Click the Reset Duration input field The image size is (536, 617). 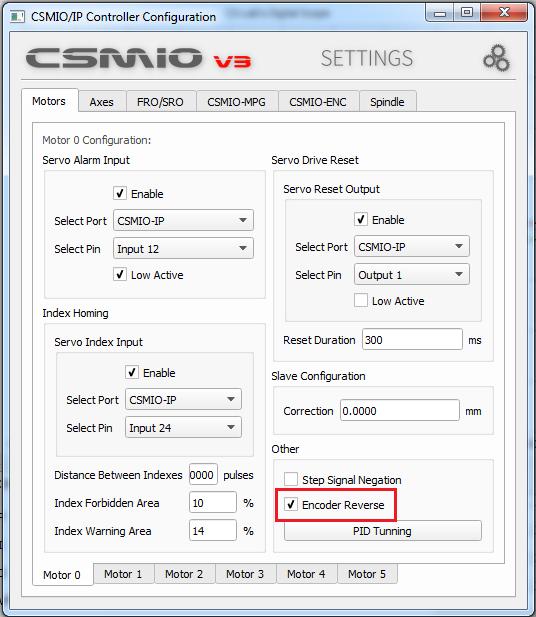[x=412, y=339]
